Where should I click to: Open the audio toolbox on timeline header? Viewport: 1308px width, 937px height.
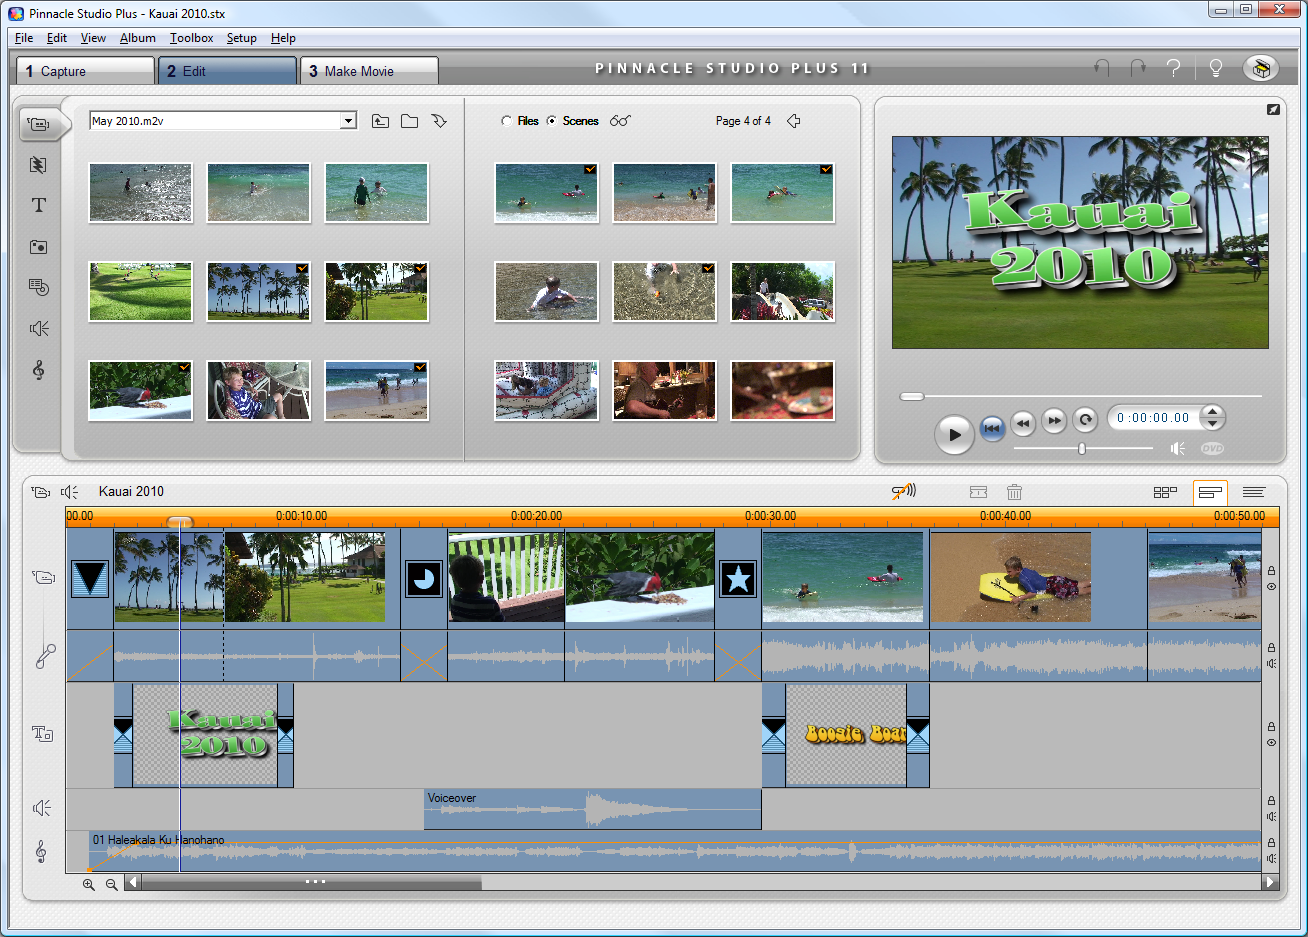click(69, 492)
